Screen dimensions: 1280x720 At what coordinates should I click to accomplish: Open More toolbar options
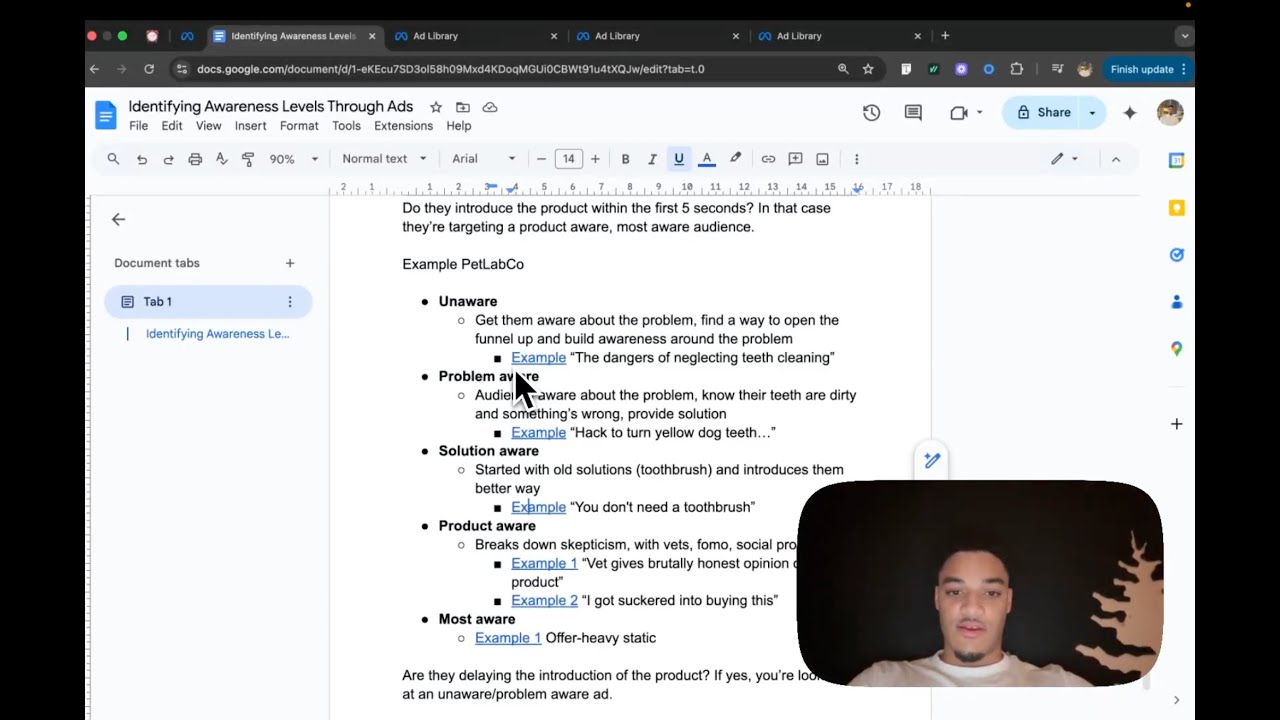(x=856, y=159)
